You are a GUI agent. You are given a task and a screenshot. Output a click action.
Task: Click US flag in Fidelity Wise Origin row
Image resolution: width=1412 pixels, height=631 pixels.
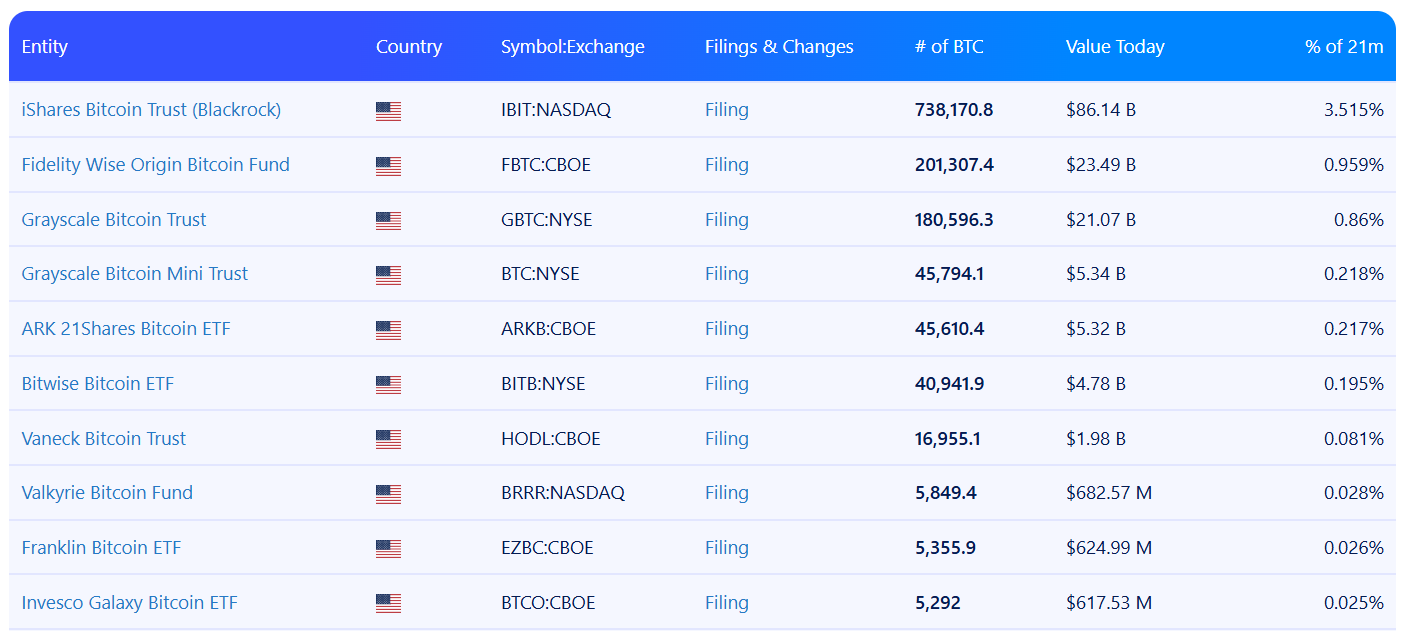(388, 166)
